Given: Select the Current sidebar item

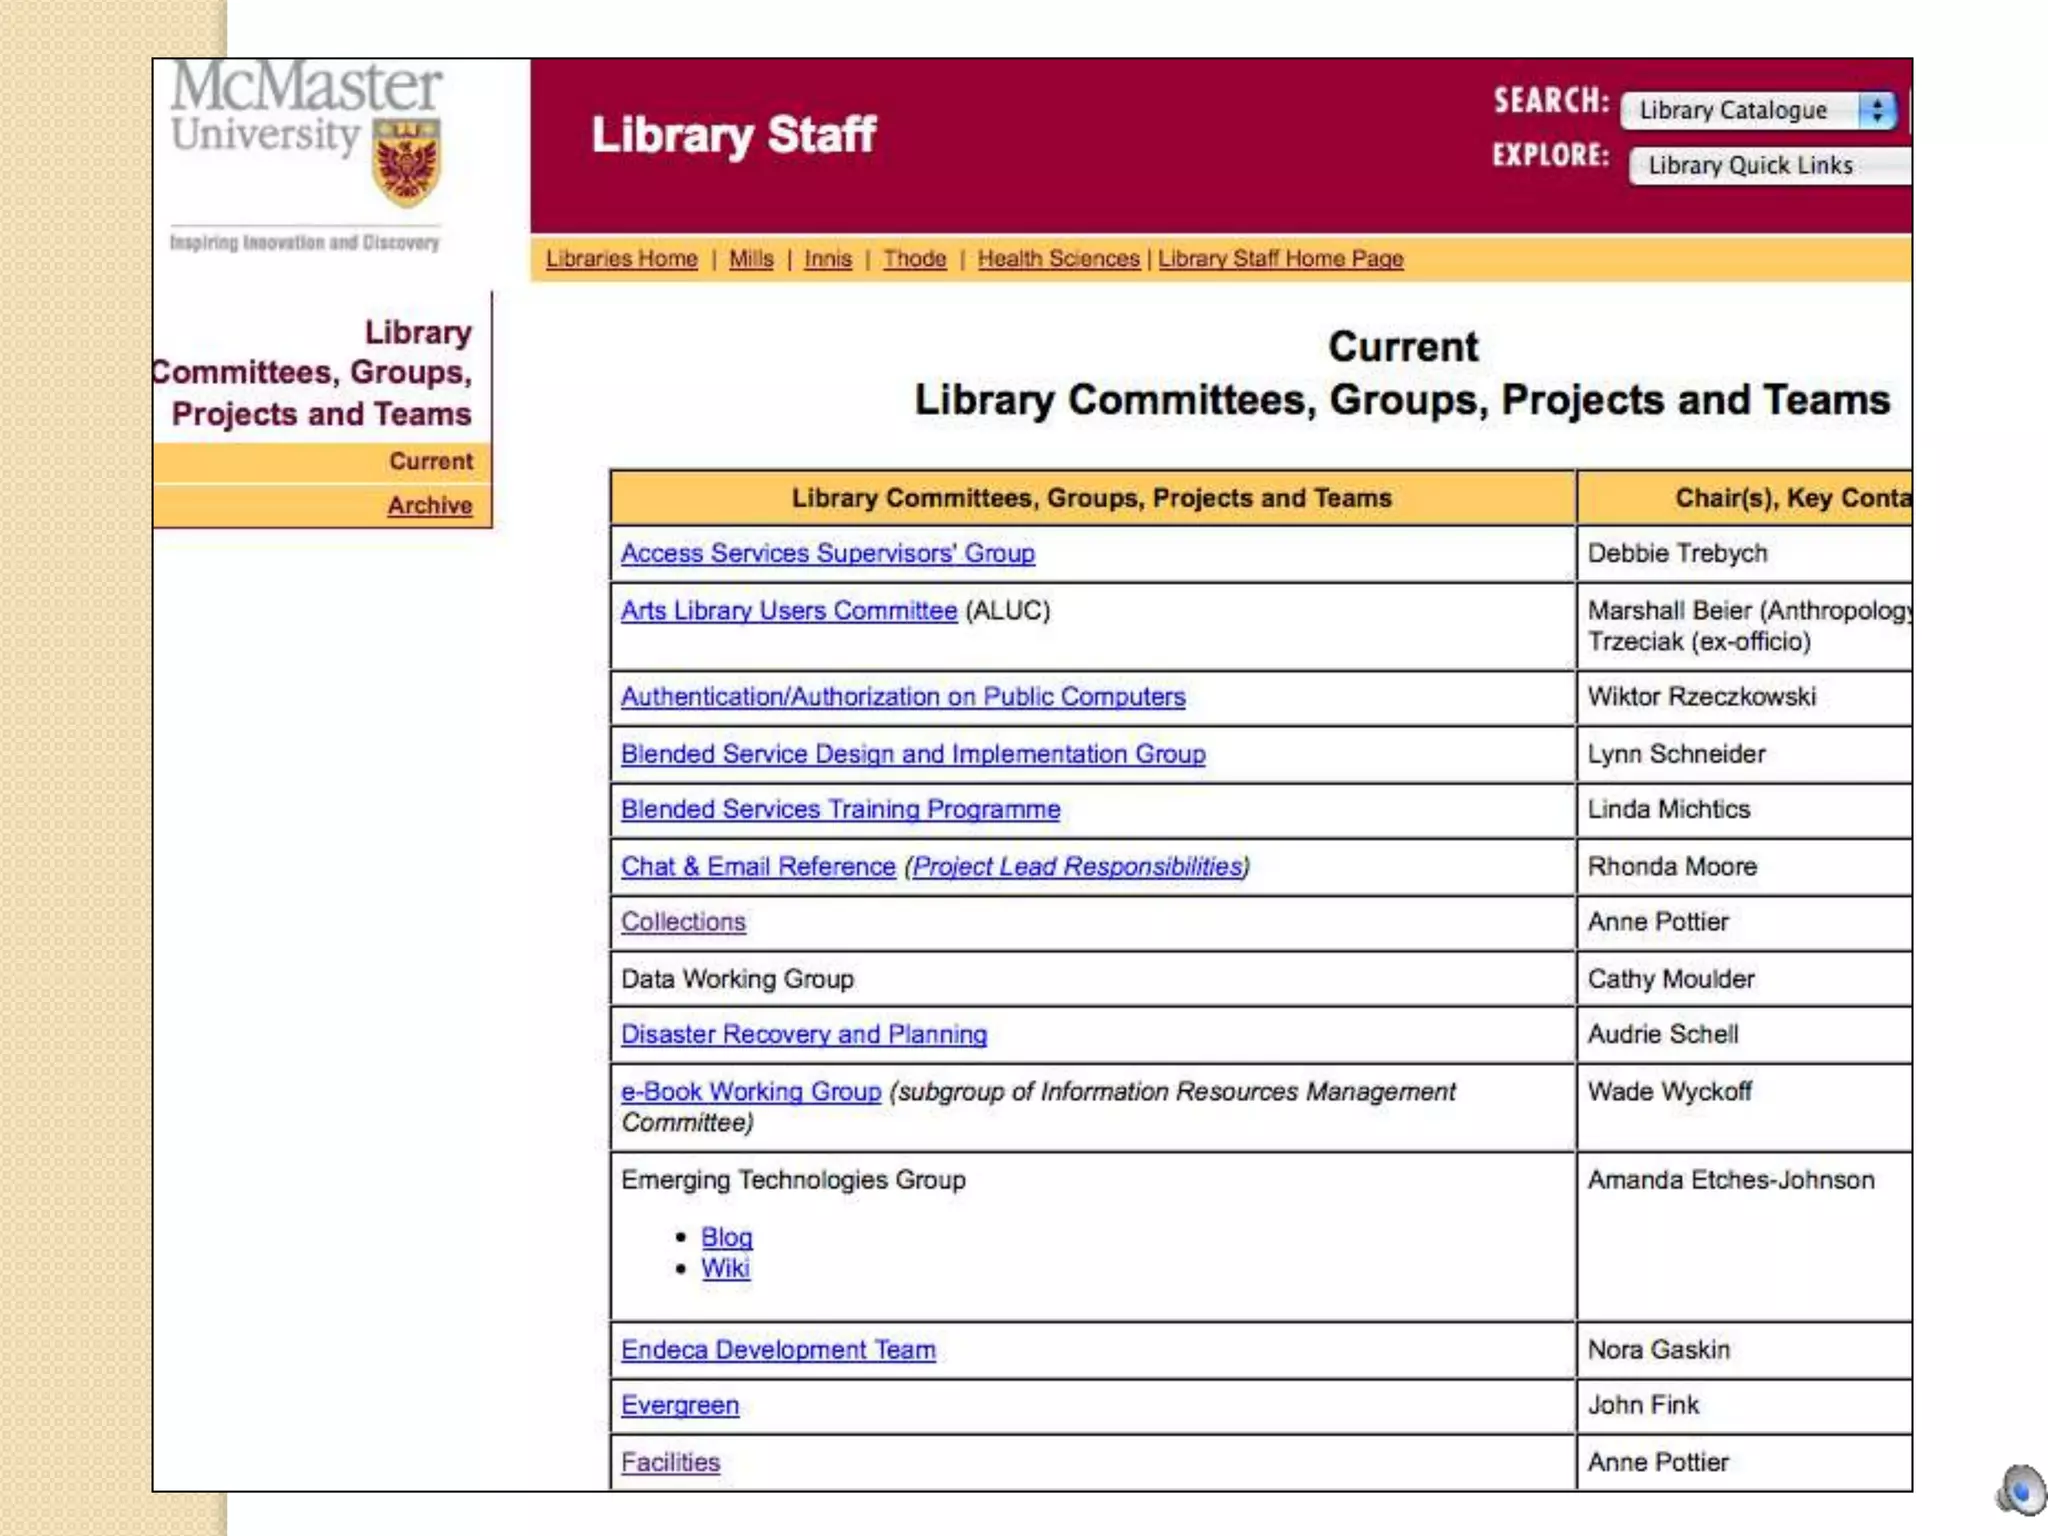Looking at the screenshot, I should pyautogui.click(x=430, y=462).
